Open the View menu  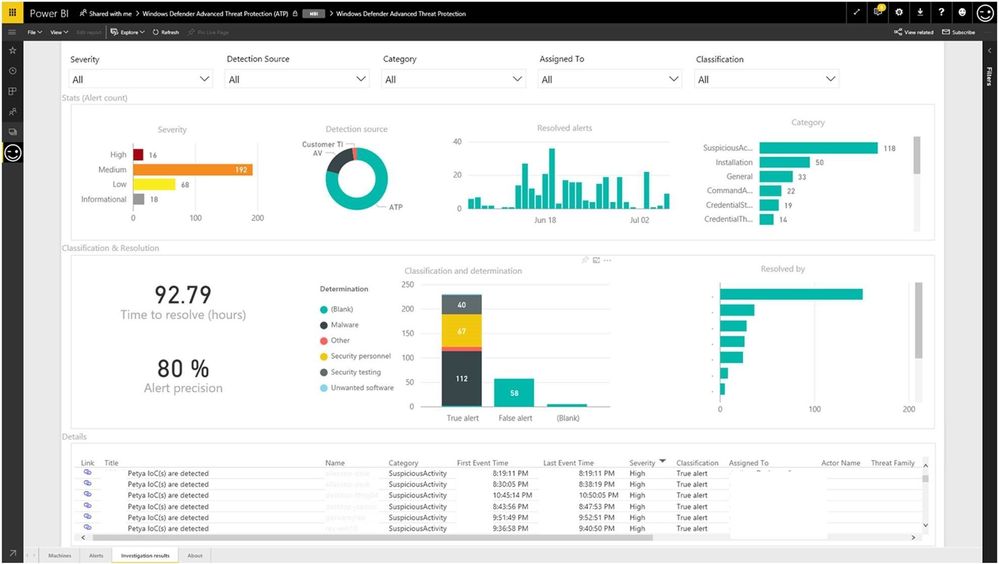pos(59,32)
